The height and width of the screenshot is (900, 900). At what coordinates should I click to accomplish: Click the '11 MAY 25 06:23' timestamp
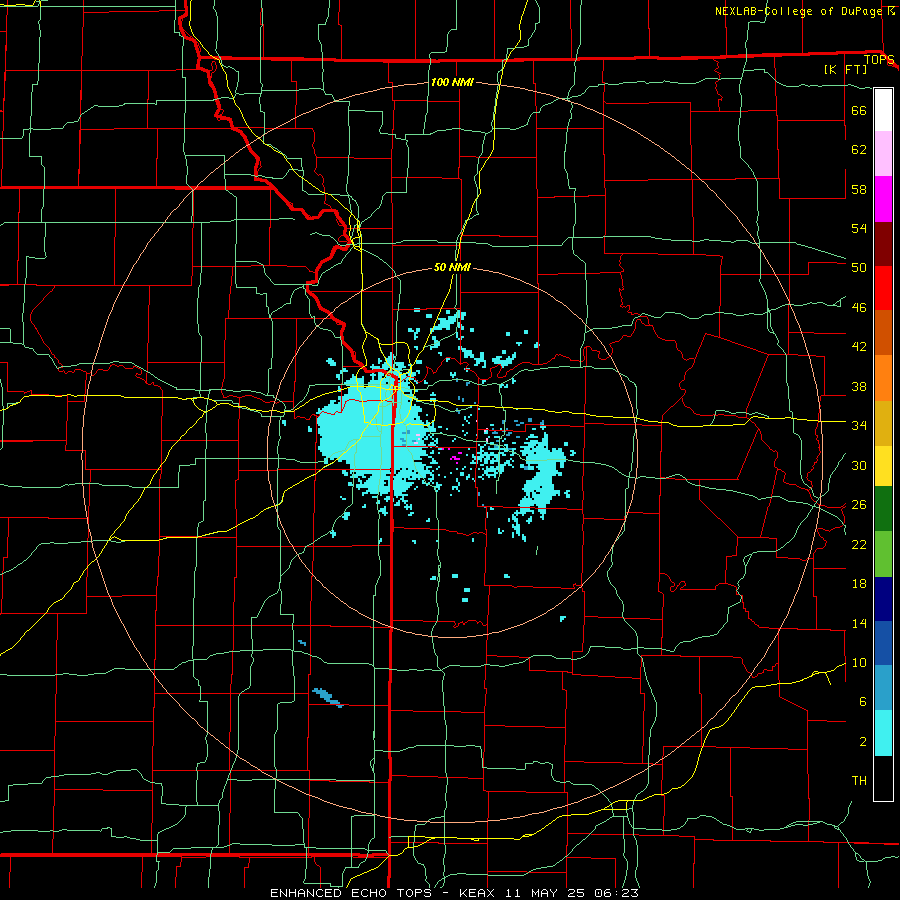point(572,893)
